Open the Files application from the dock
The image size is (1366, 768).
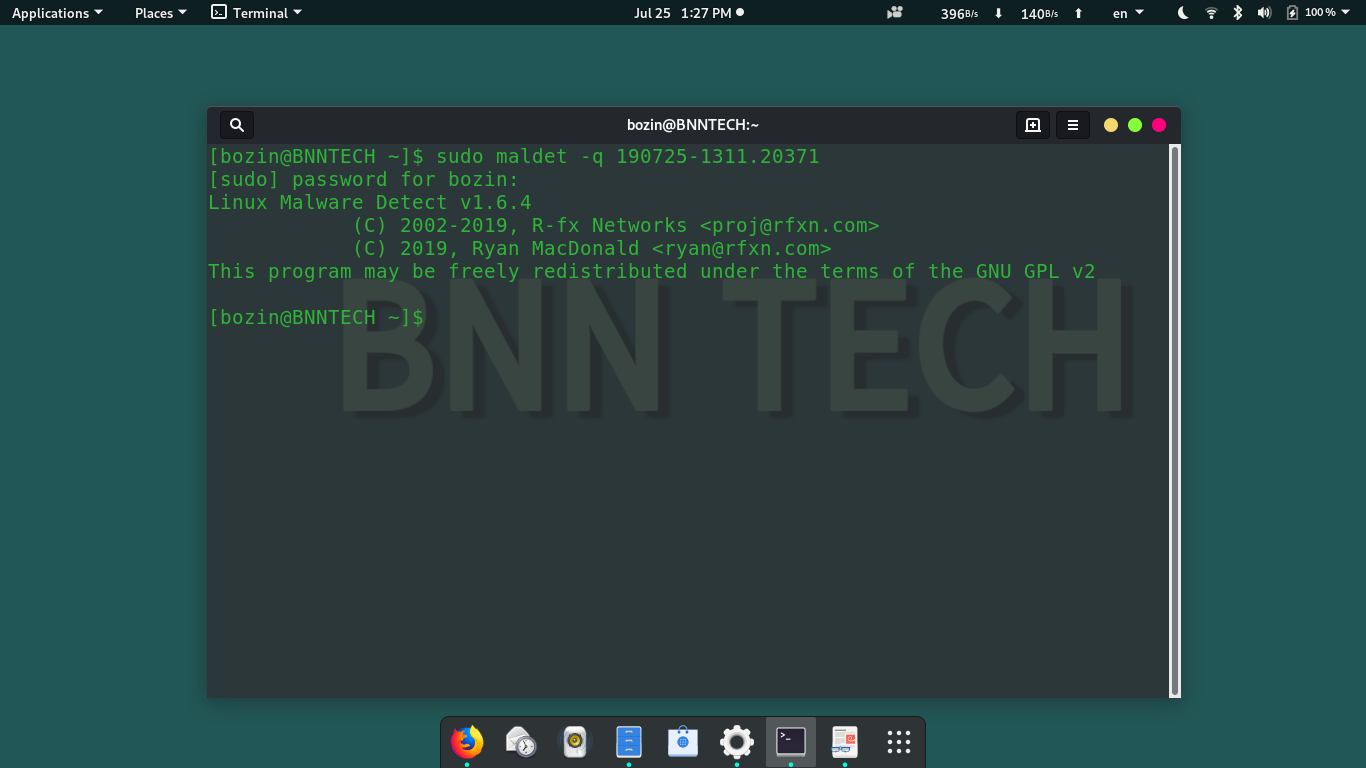pos(628,742)
